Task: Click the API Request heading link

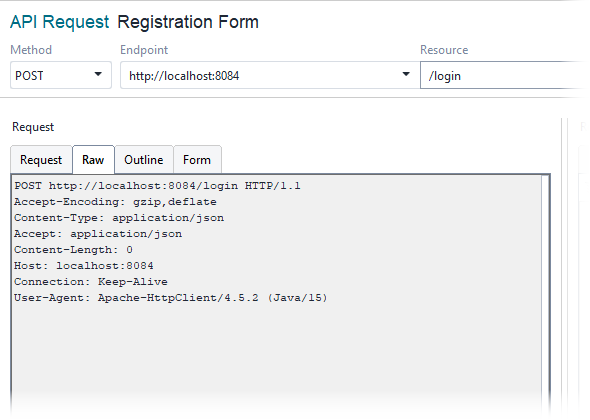Action: tap(59, 22)
